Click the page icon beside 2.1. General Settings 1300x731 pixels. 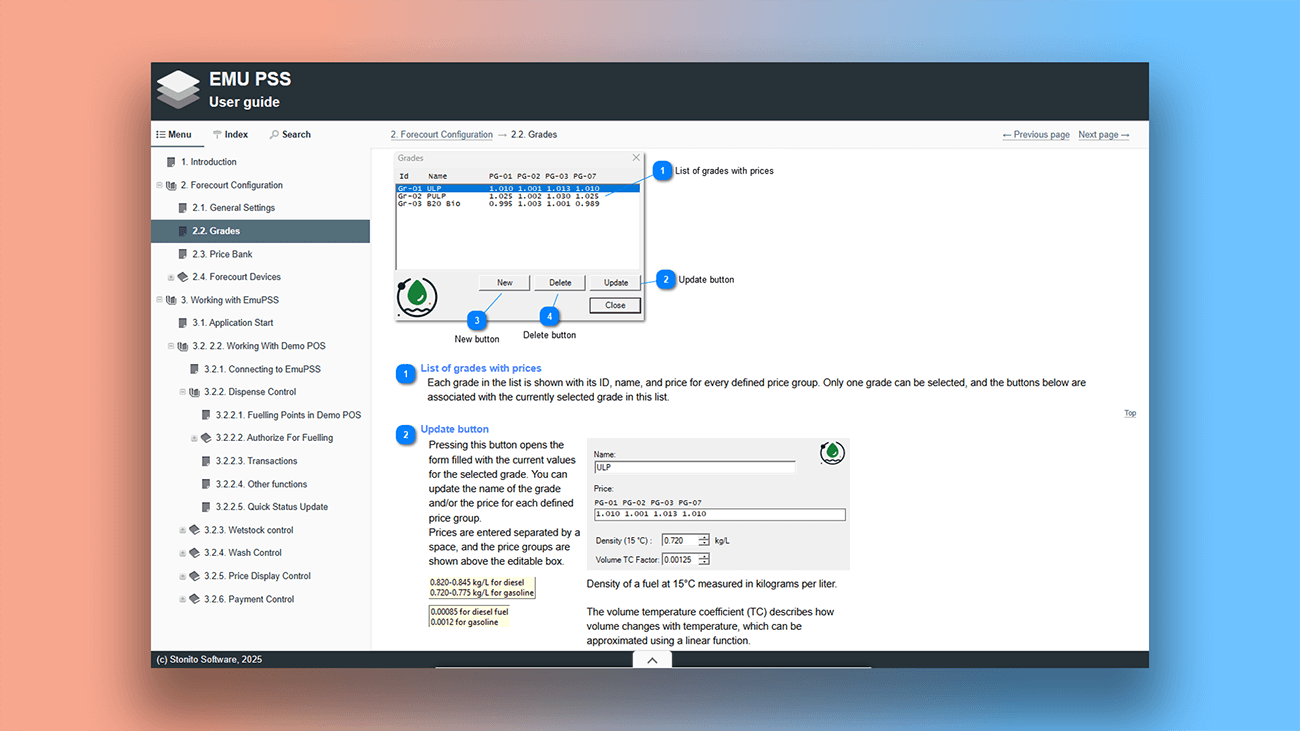pyautogui.click(x=183, y=207)
